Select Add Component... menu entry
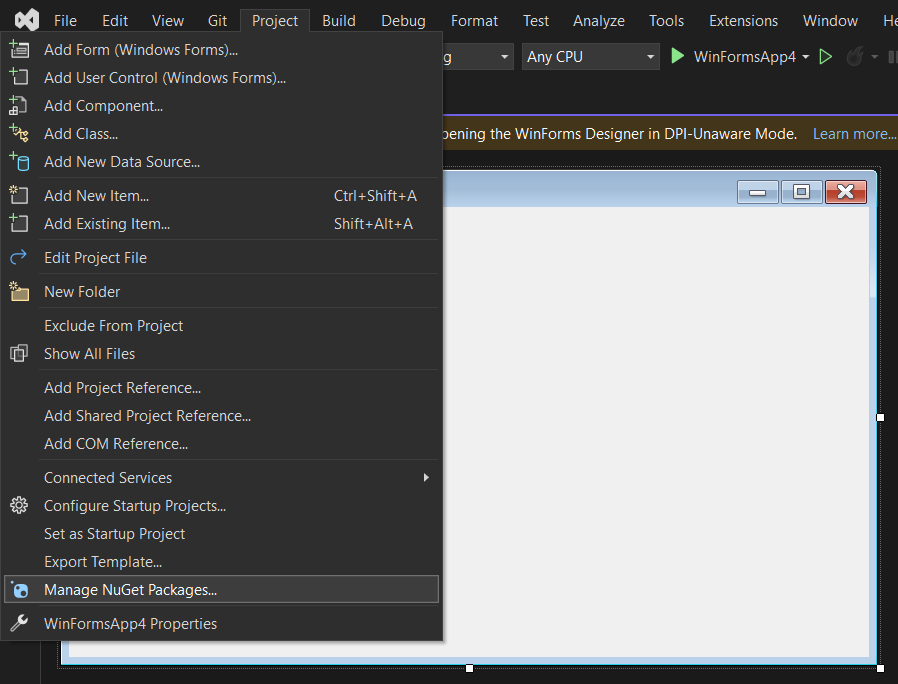 tap(221, 105)
